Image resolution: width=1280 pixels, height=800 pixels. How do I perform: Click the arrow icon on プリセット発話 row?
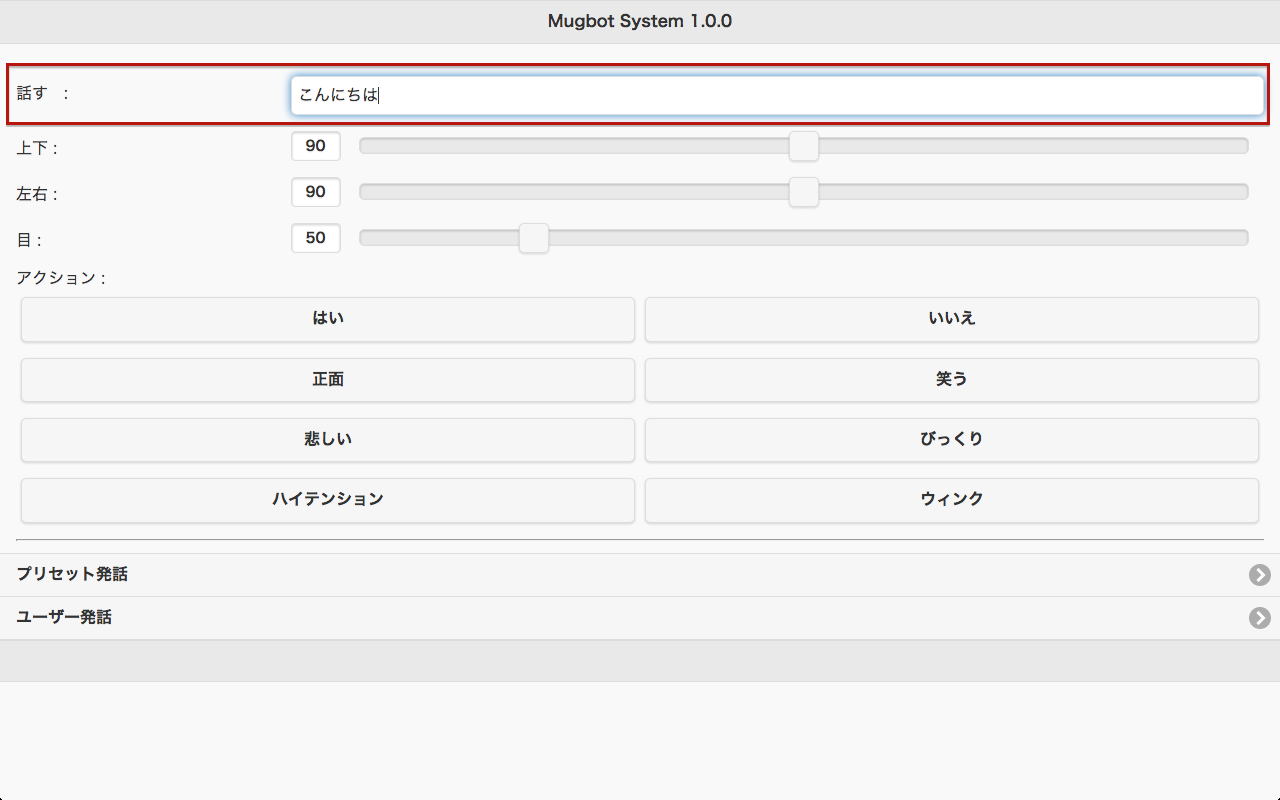pos(1259,575)
